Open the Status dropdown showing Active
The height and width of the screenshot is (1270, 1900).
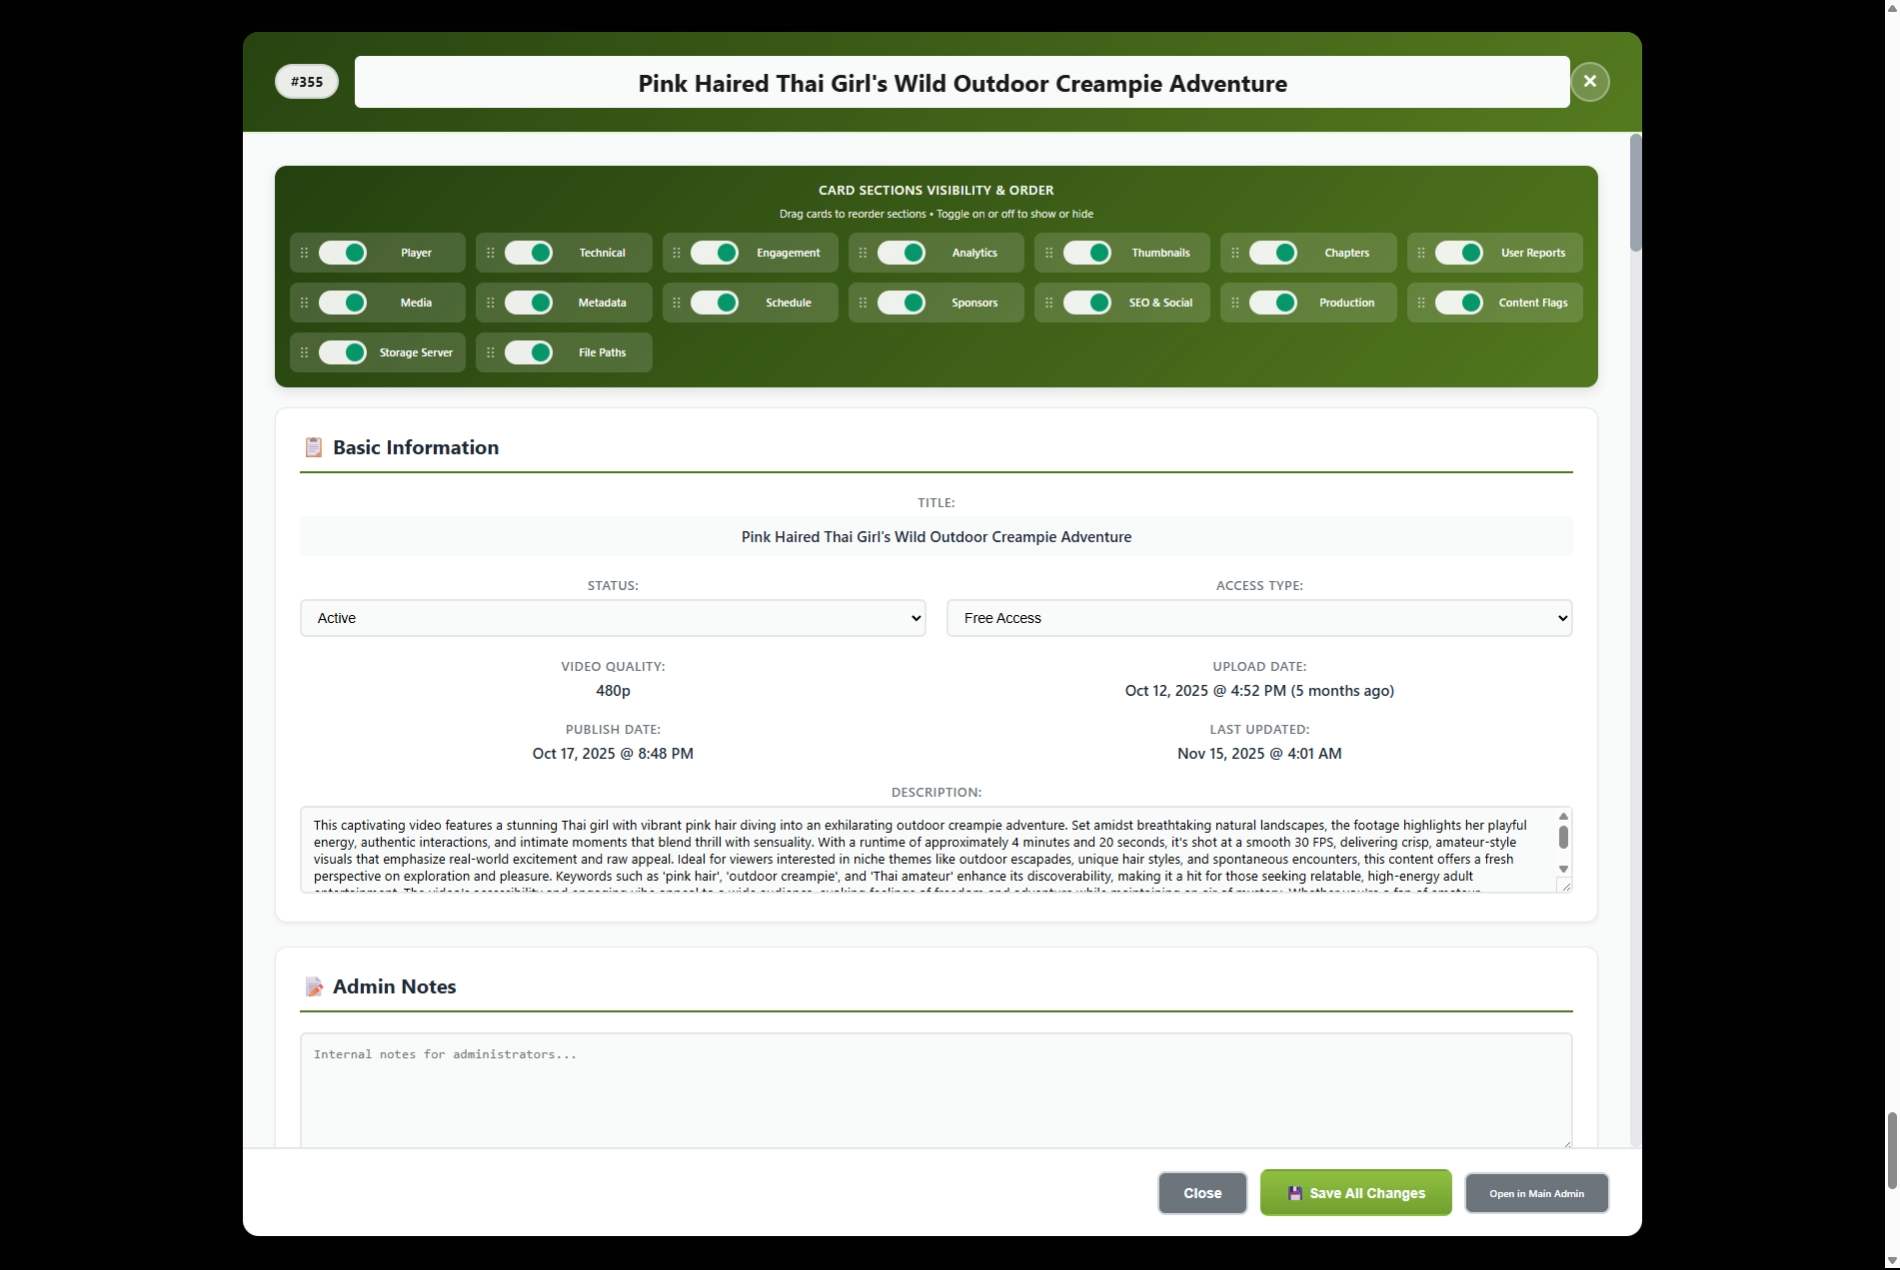[x=612, y=617]
